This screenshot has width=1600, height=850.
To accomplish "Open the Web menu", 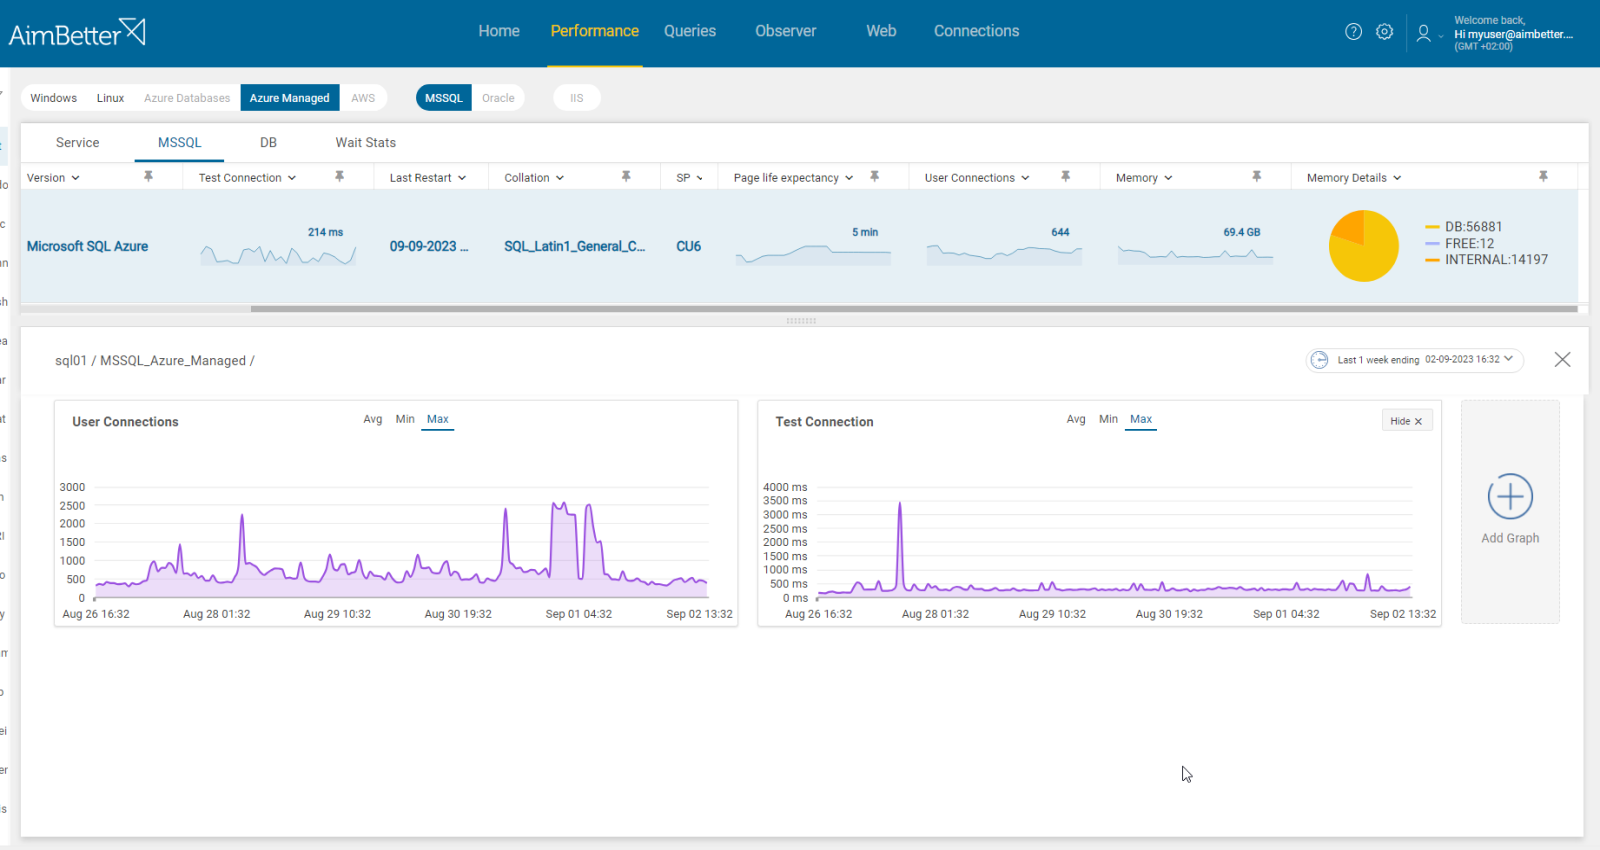I will pos(881,31).
